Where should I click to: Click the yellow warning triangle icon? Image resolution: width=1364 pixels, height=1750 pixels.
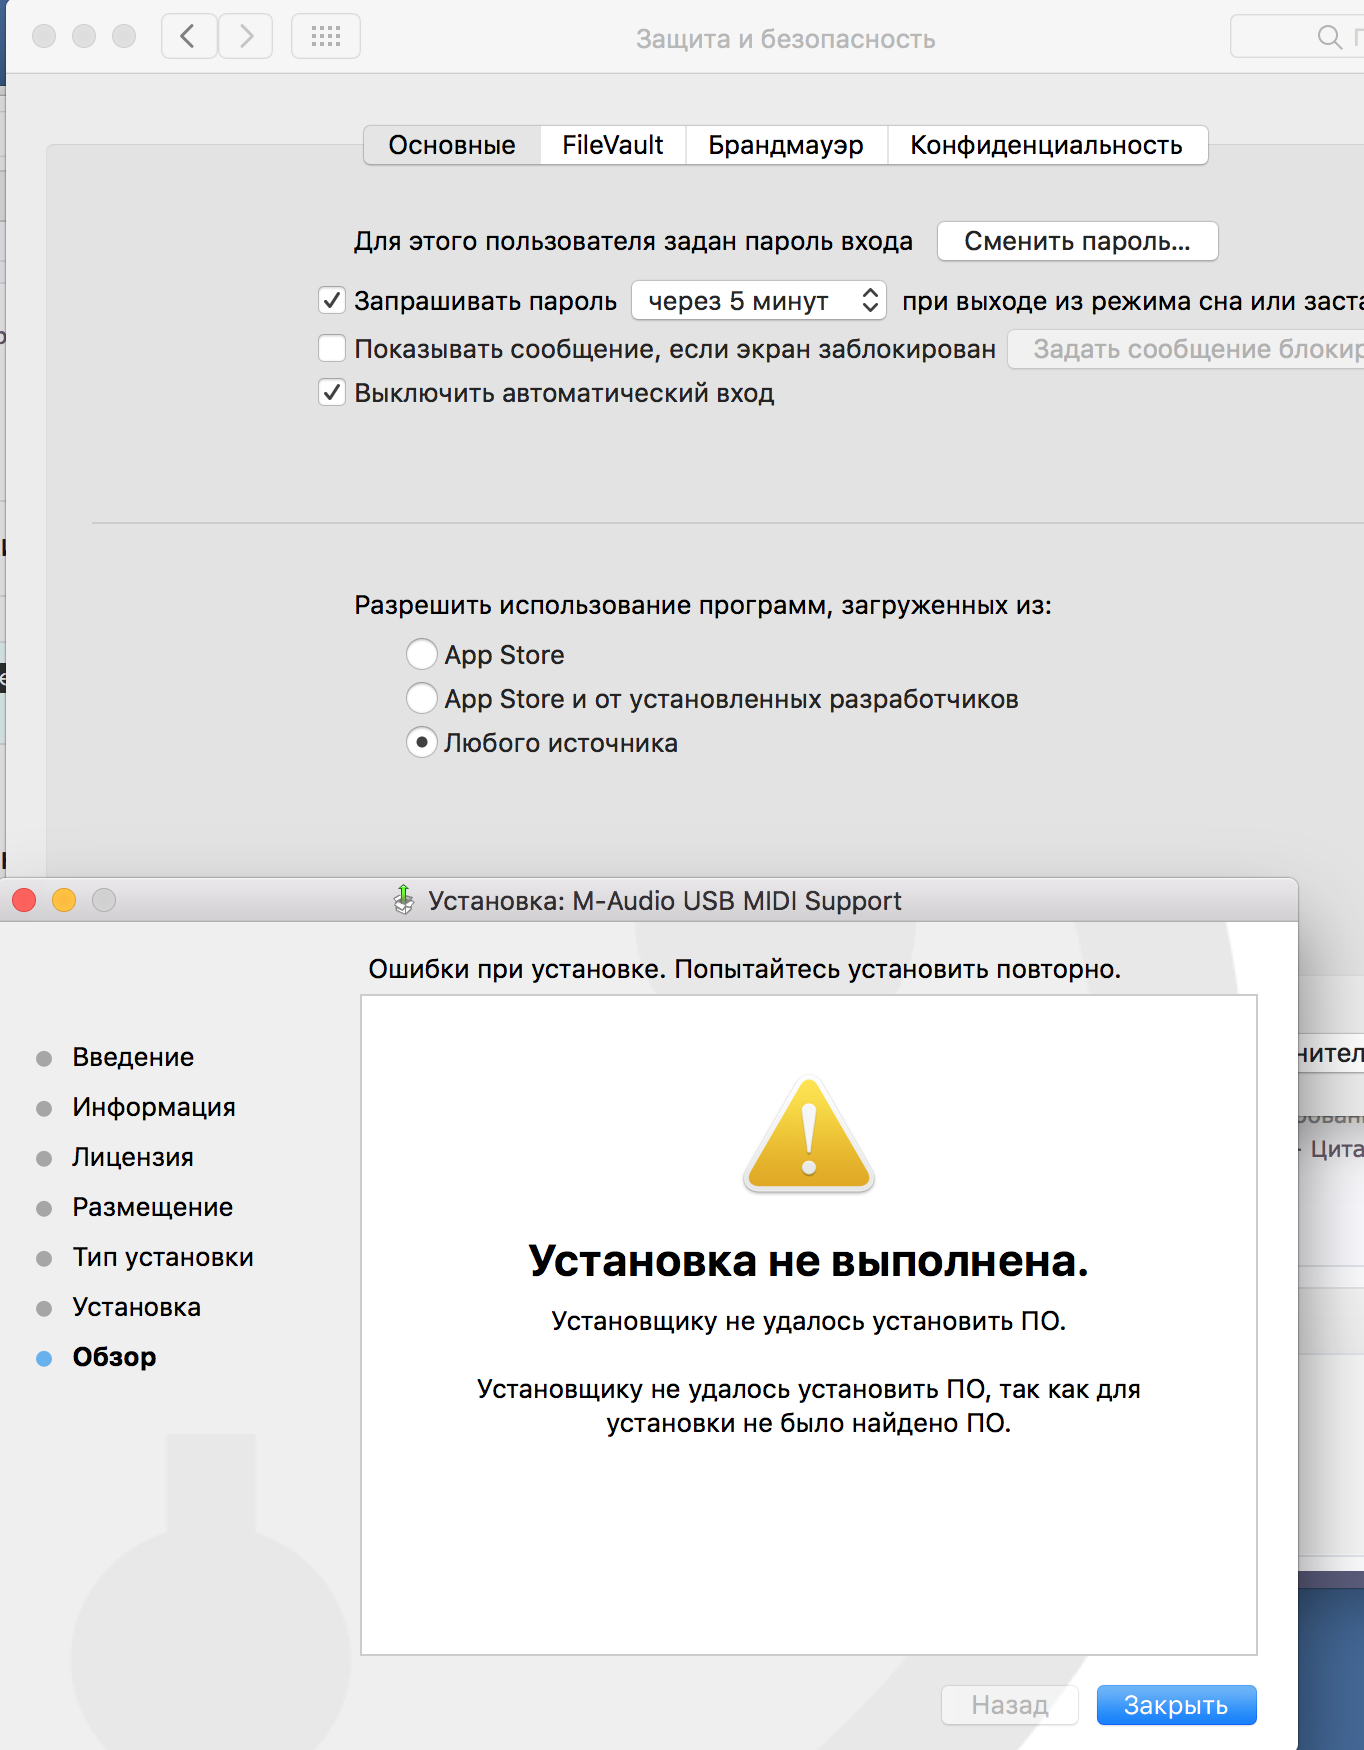[x=809, y=1134]
